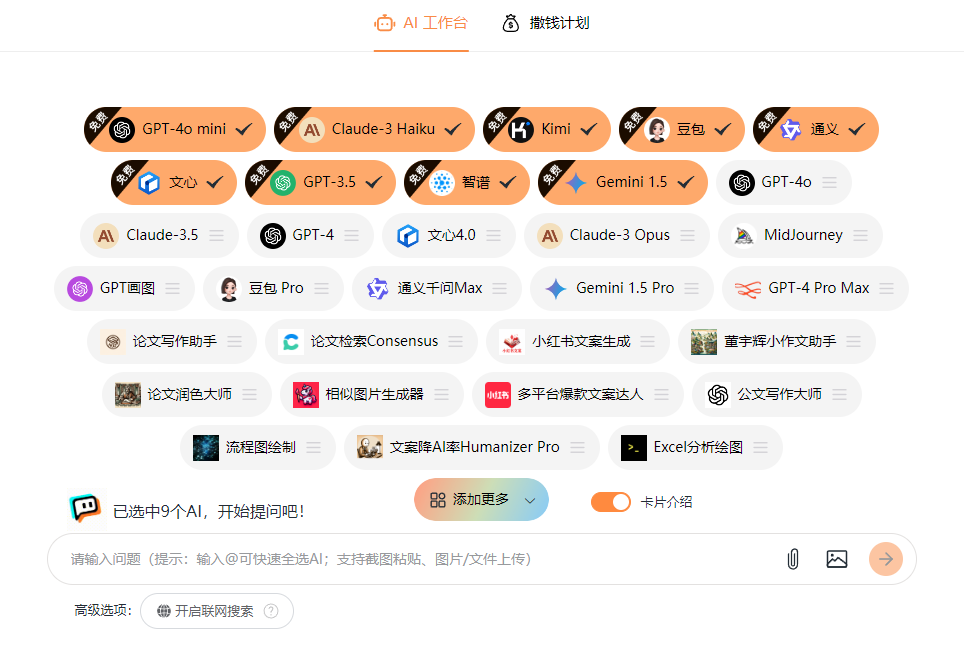This screenshot has height=655, width=964.
Task: Uncheck the 文心 free model chip
Action: pyautogui.click(x=174, y=183)
